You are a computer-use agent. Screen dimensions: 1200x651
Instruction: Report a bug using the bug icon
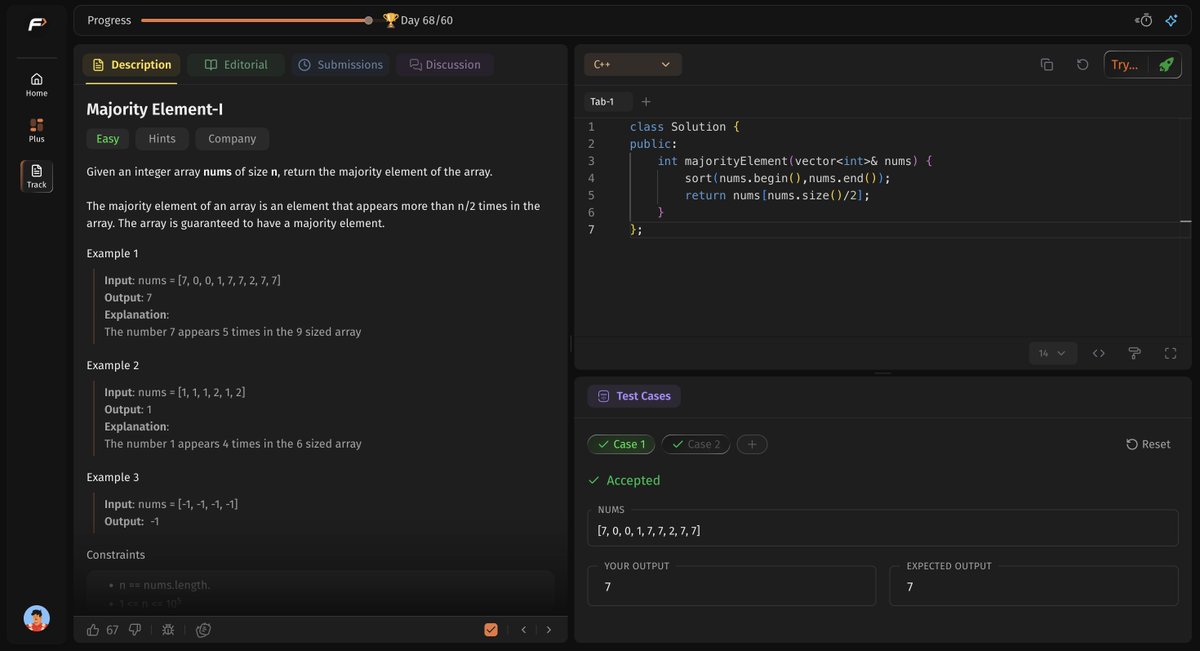(x=168, y=630)
